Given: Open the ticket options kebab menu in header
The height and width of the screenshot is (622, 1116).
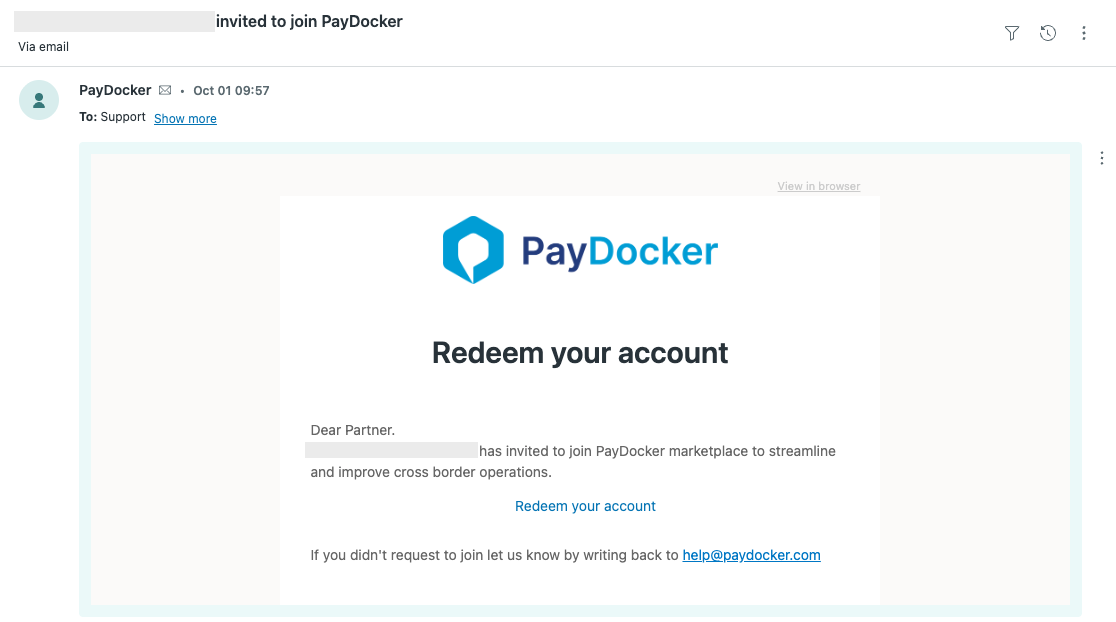Looking at the screenshot, I should [x=1083, y=34].
